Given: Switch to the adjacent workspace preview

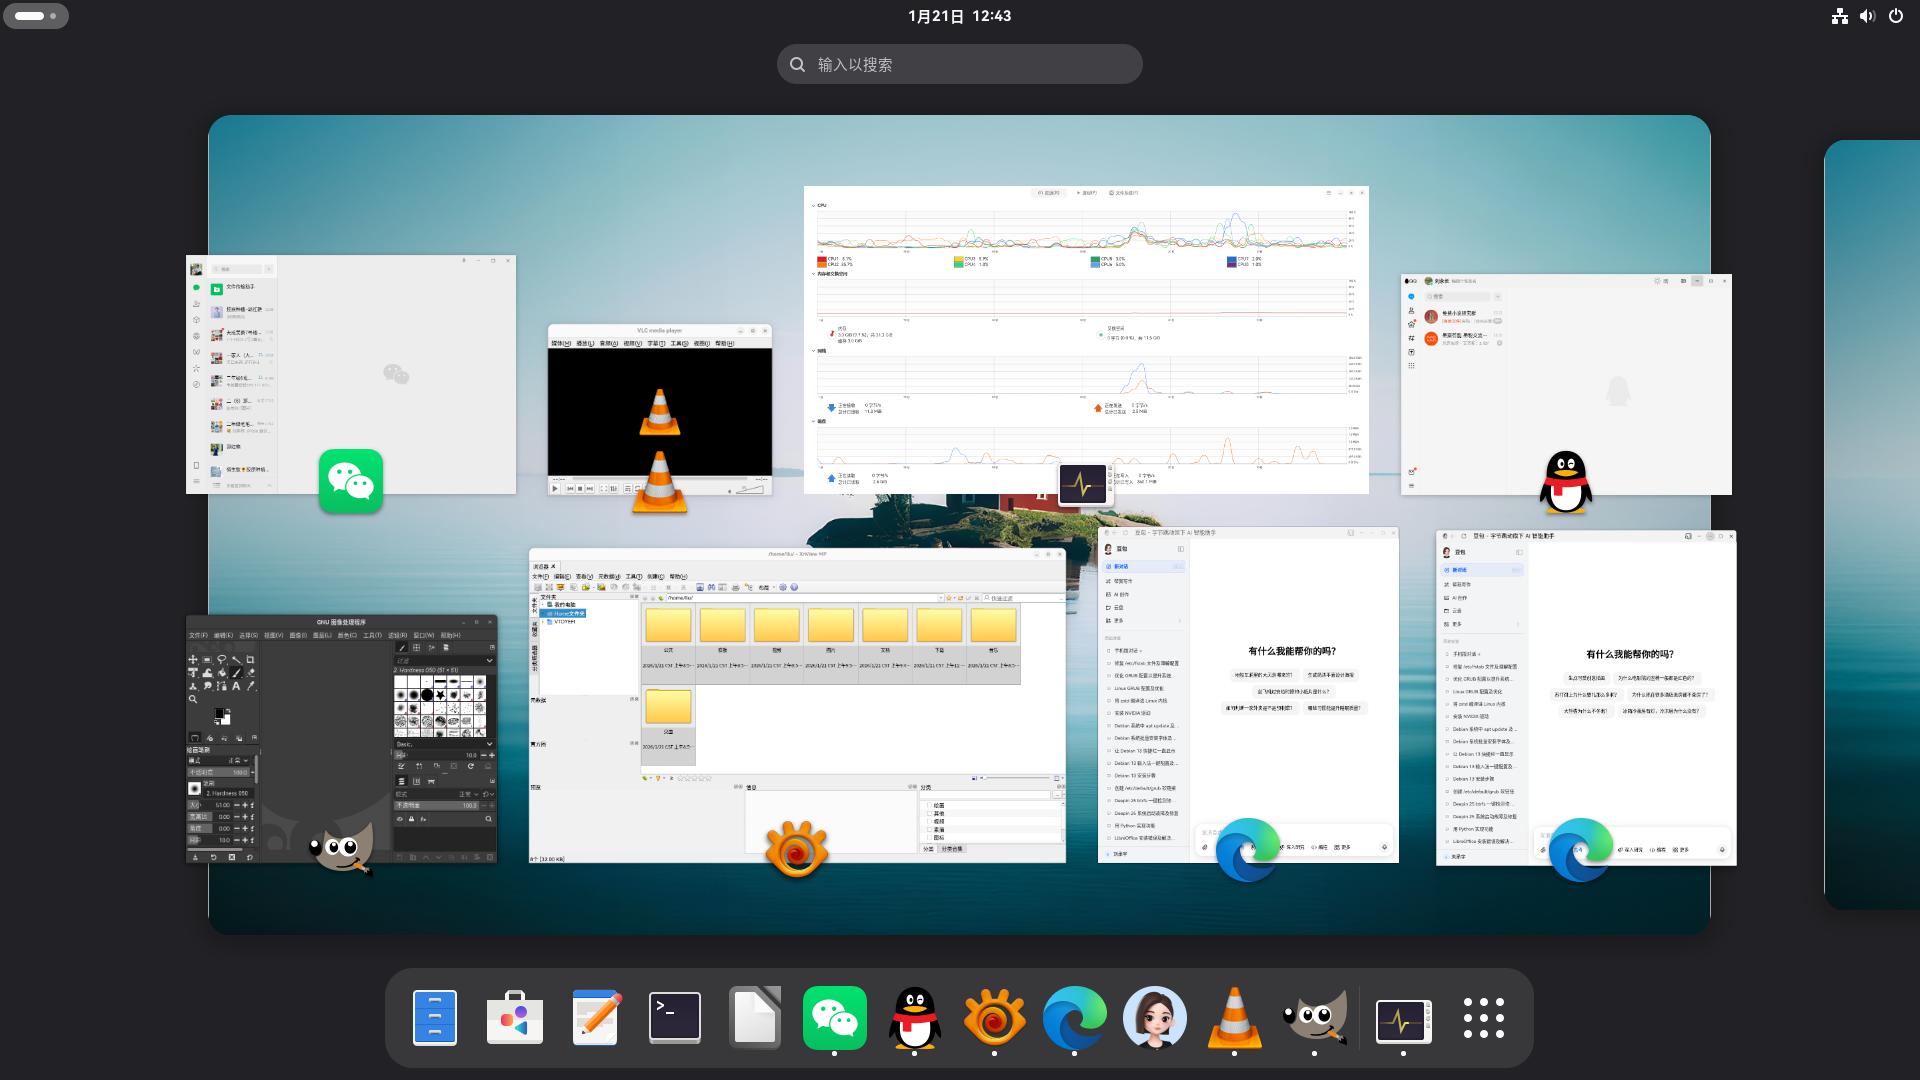Looking at the screenshot, I should coord(1872,525).
